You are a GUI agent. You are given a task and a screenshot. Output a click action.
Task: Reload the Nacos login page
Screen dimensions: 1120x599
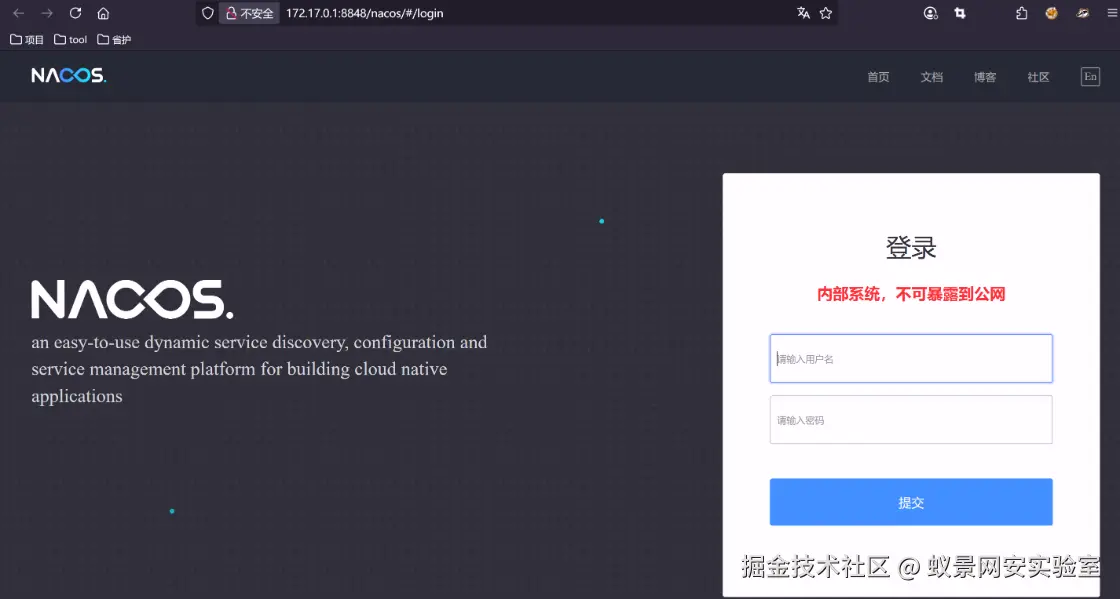[x=75, y=14]
